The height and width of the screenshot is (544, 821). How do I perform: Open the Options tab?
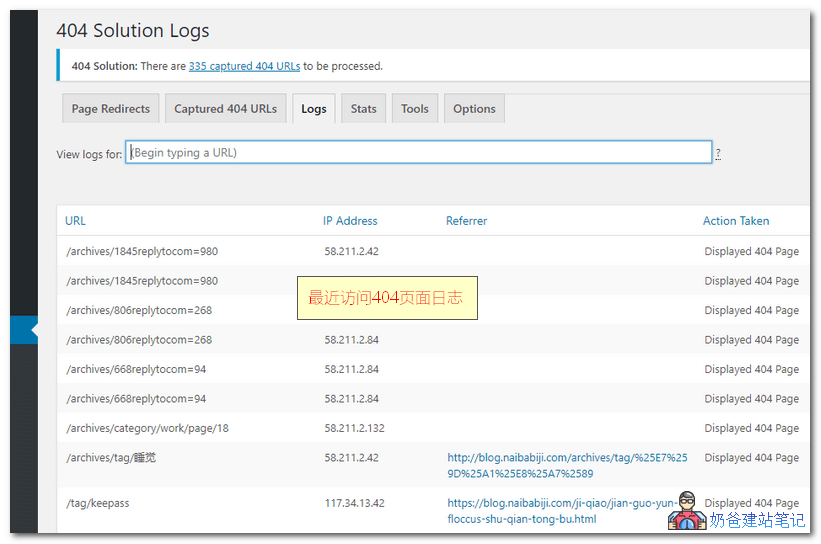[x=474, y=109]
